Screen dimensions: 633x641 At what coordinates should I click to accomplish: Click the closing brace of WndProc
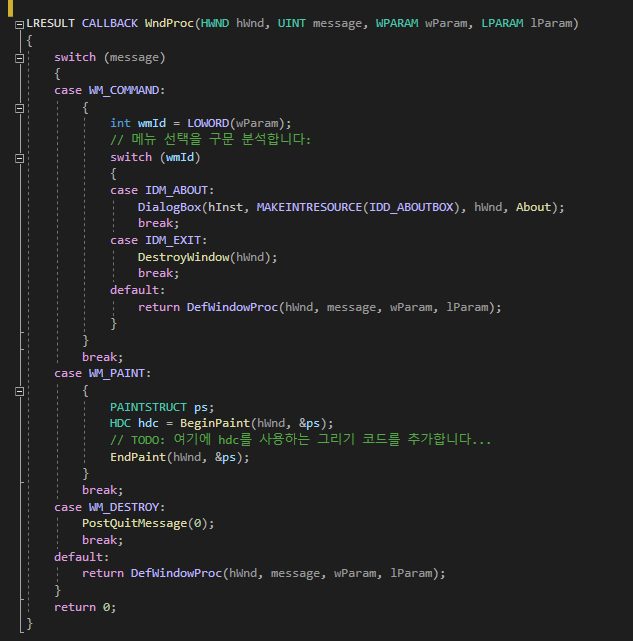click(x=29, y=624)
